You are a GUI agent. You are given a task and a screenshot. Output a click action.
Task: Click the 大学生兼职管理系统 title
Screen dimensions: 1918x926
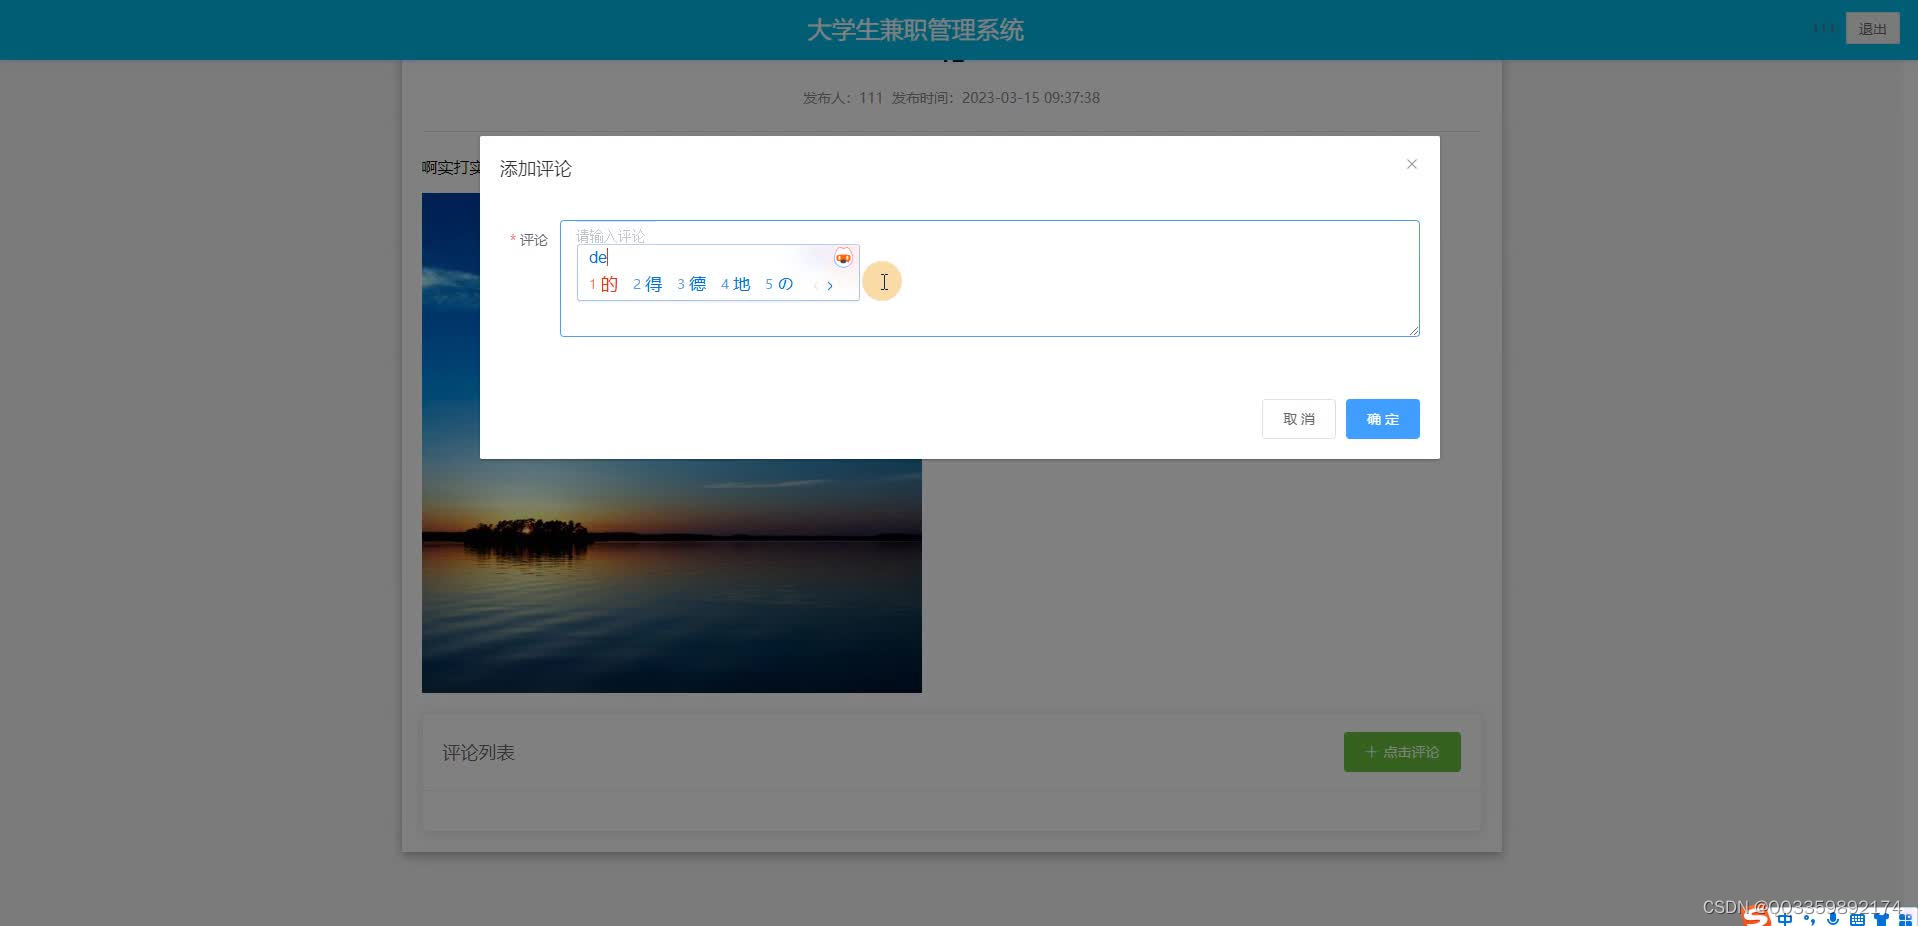coord(915,30)
